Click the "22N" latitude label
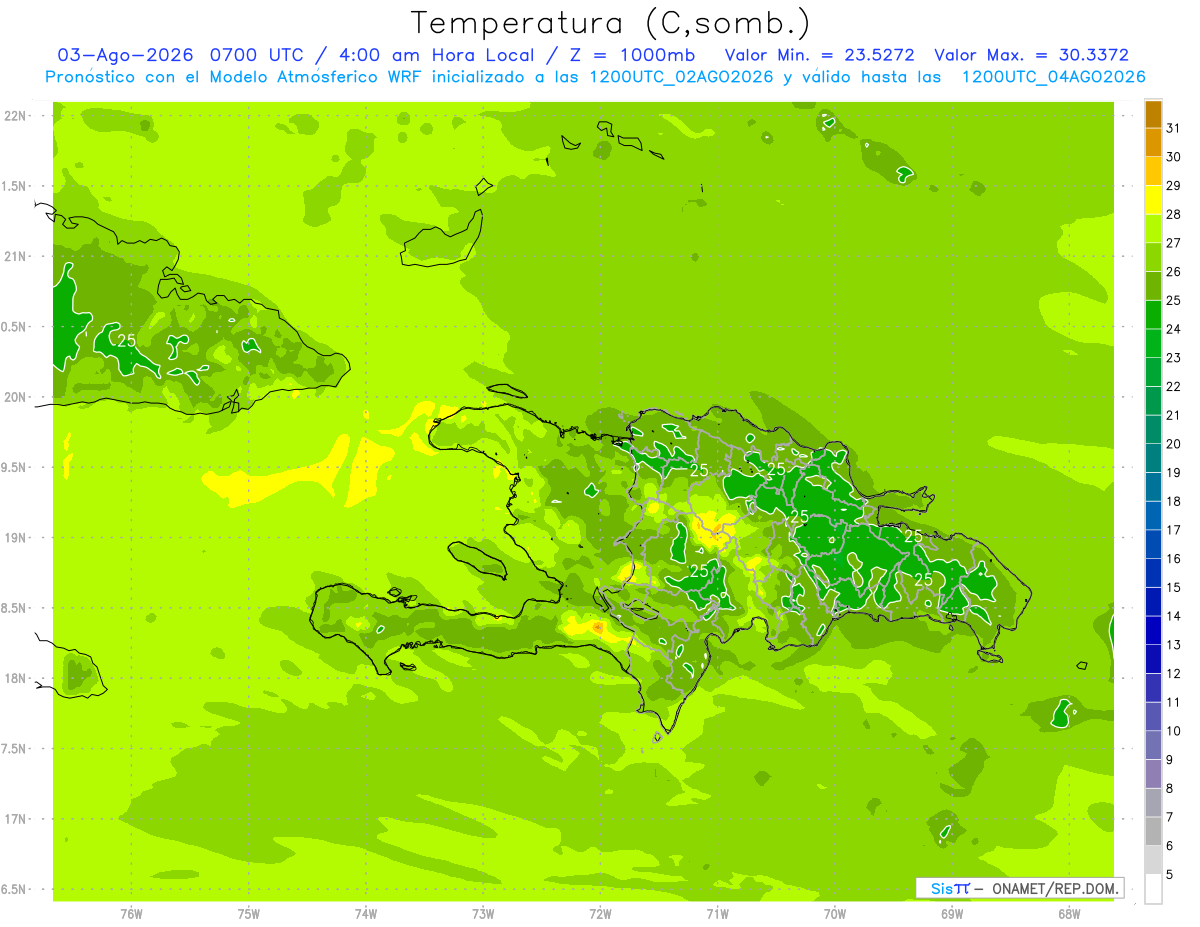 click(17, 116)
